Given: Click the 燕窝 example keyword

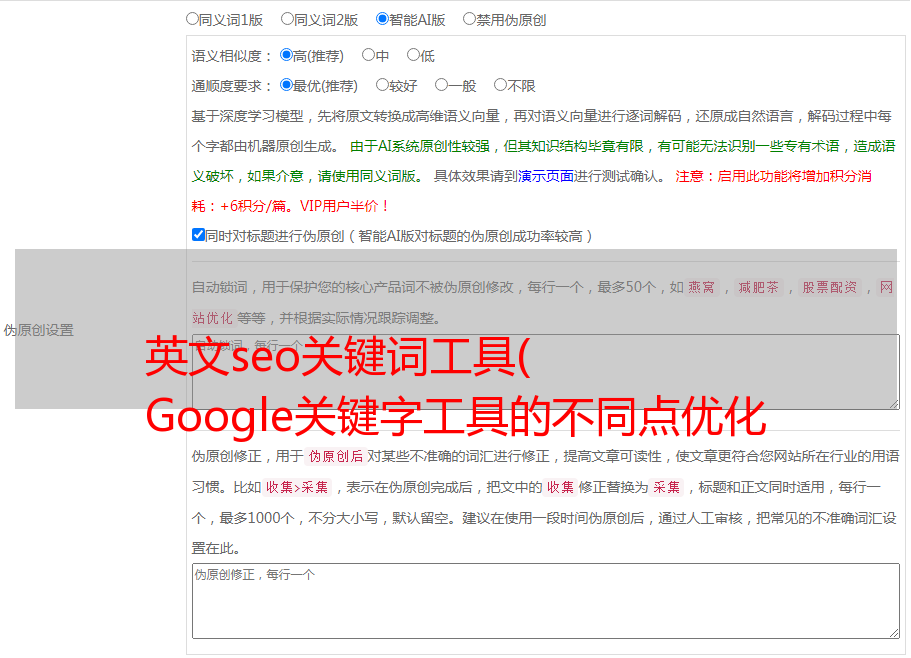Looking at the screenshot, I should pyautogui.click(x=702, y=287).
